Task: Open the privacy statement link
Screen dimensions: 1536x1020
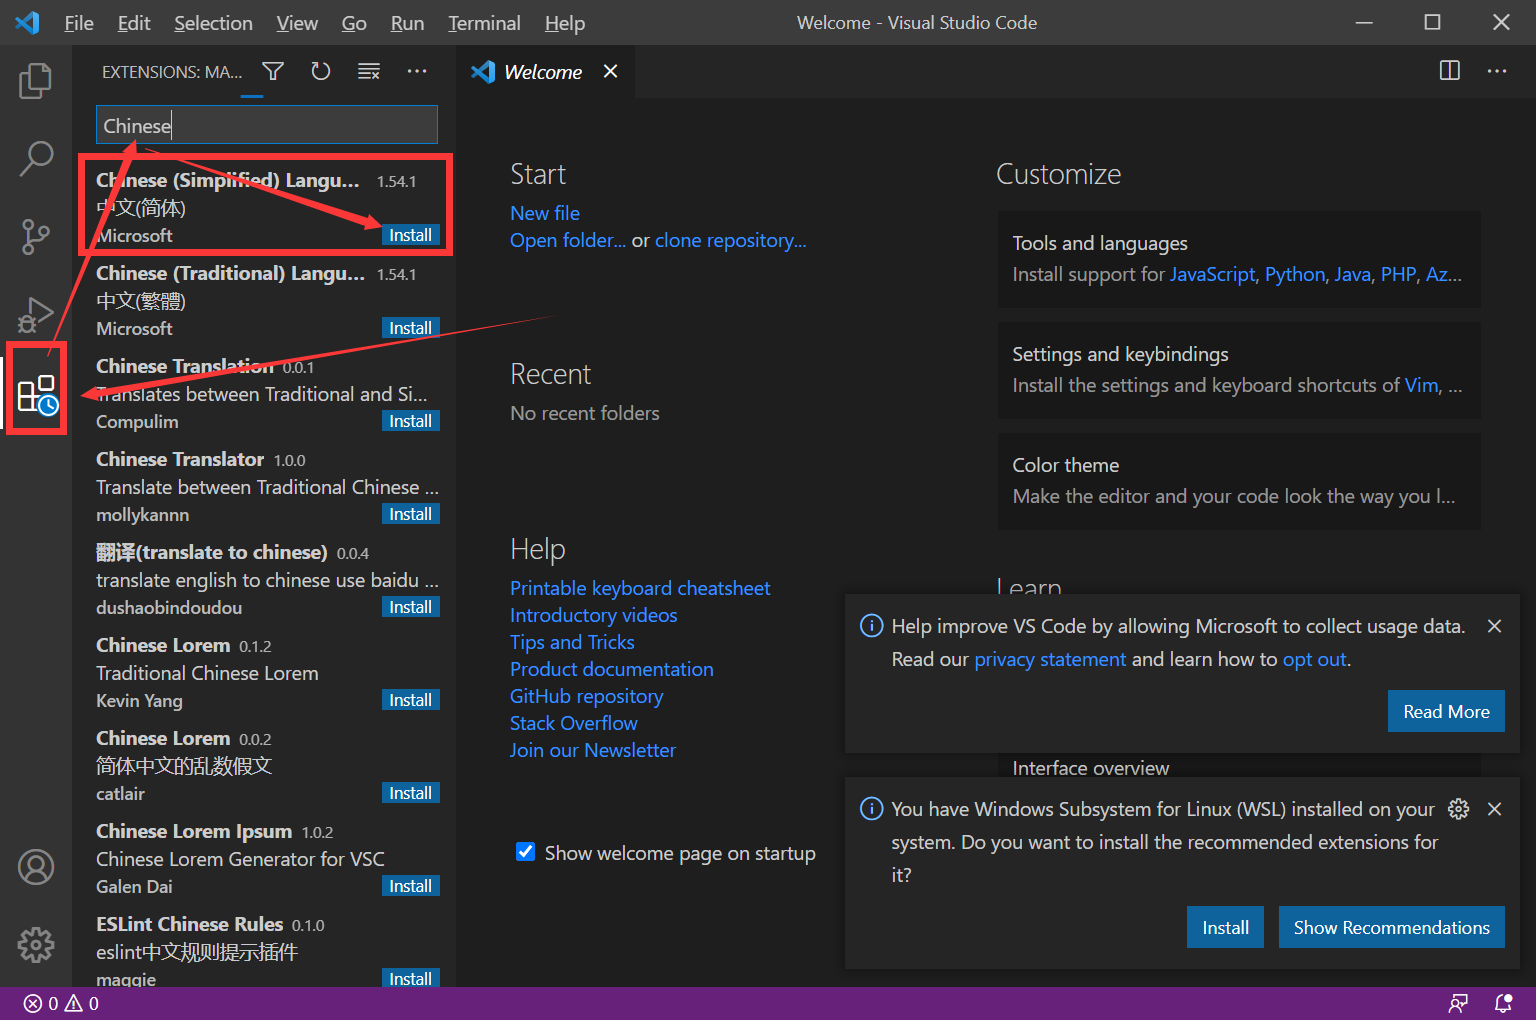Action: coord(1050,659)
